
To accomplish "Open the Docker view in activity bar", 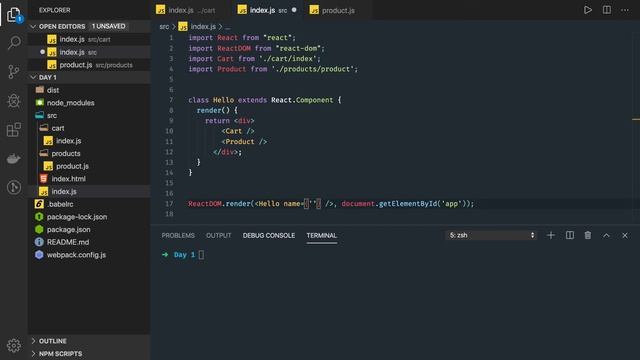I will 14,158.
